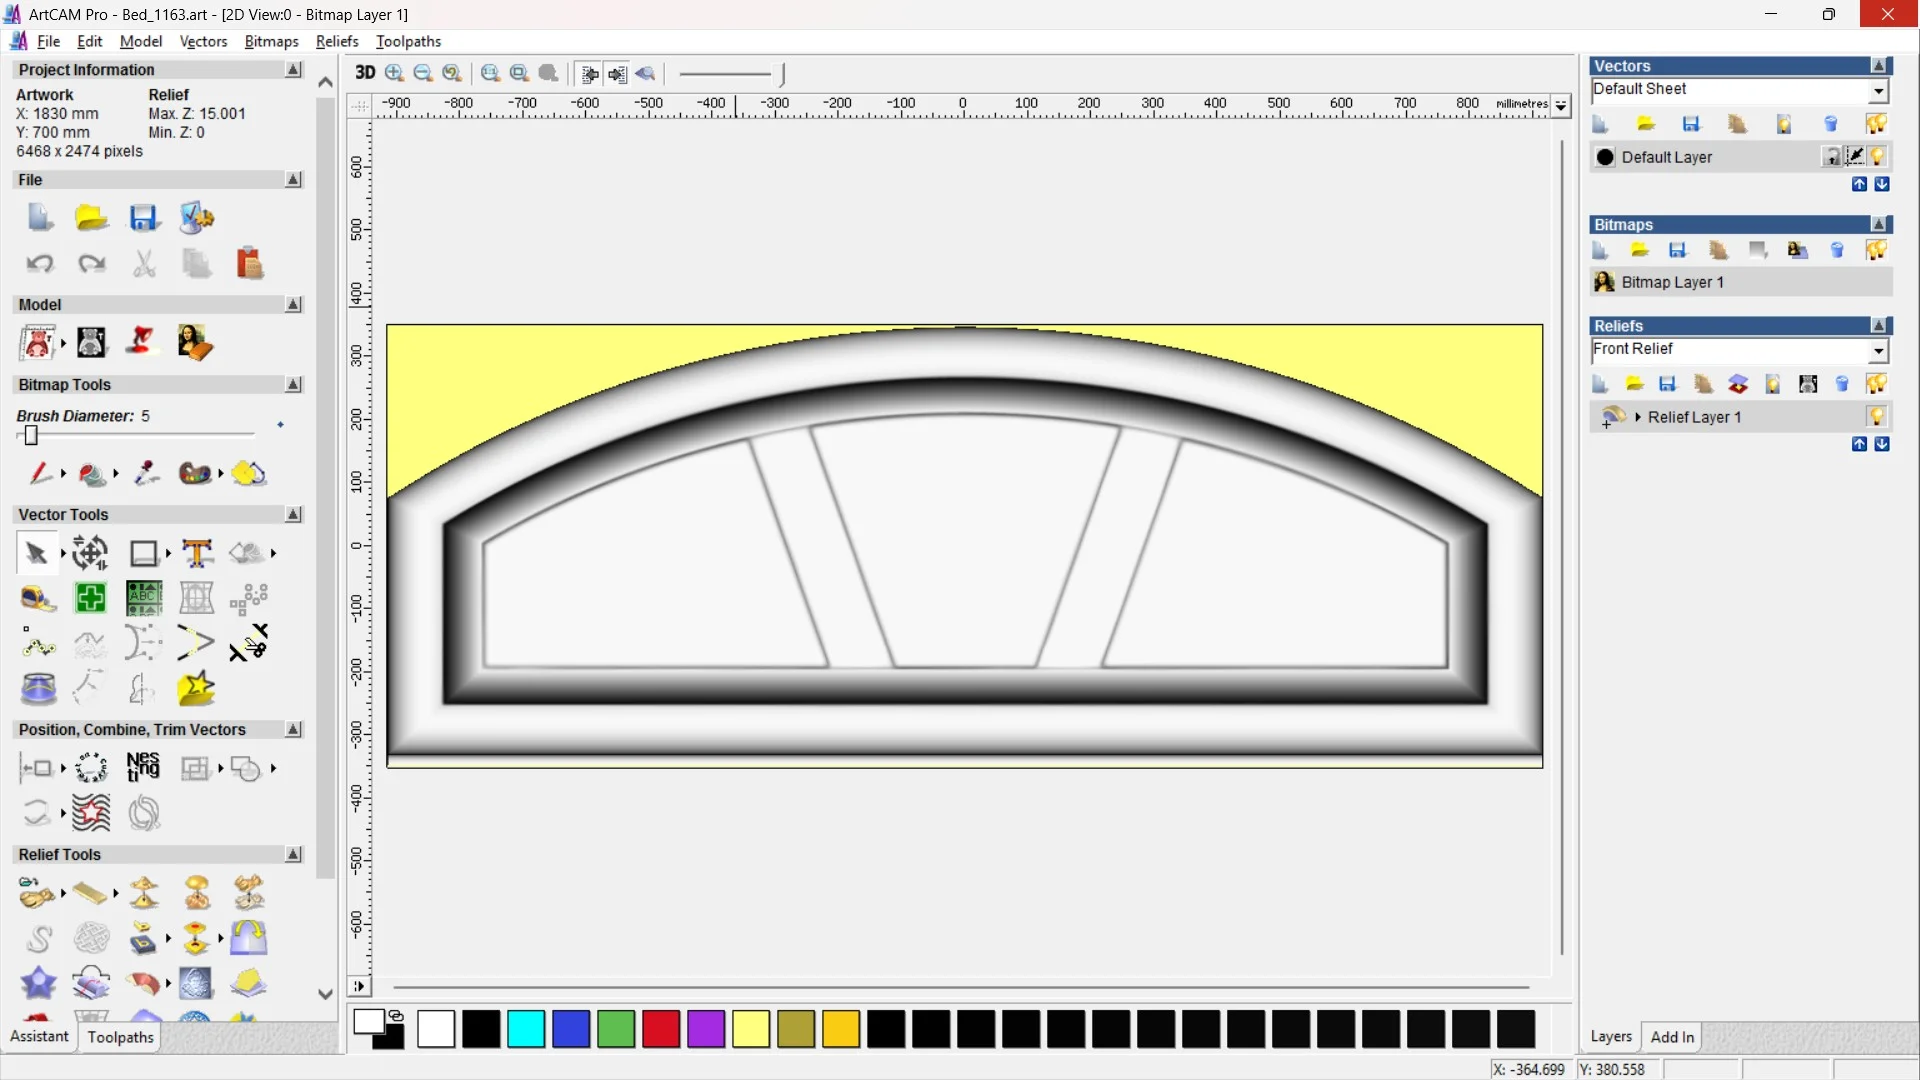Select the Paint brush bitmap tool
The image size is (1920, 1080).
[40, 473]
